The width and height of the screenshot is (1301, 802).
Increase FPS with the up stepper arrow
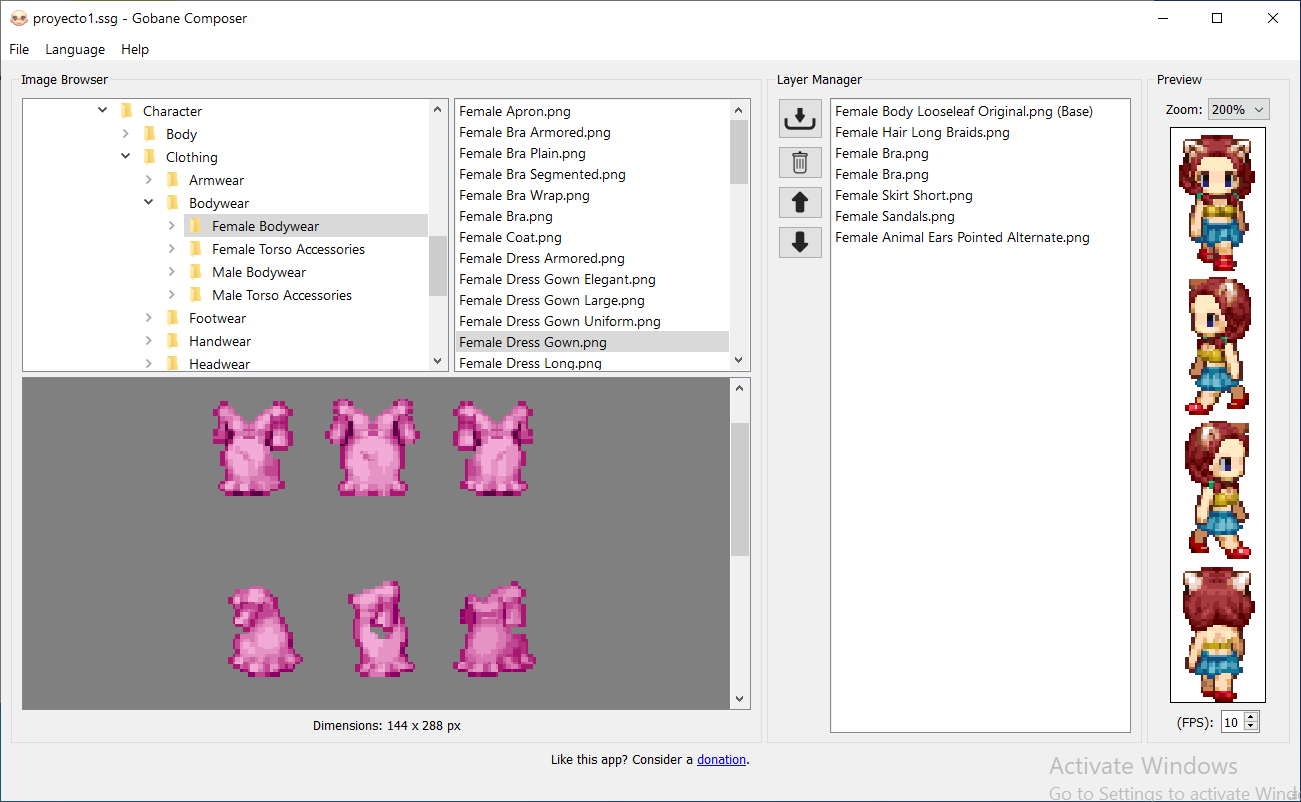pos(1251,717)
